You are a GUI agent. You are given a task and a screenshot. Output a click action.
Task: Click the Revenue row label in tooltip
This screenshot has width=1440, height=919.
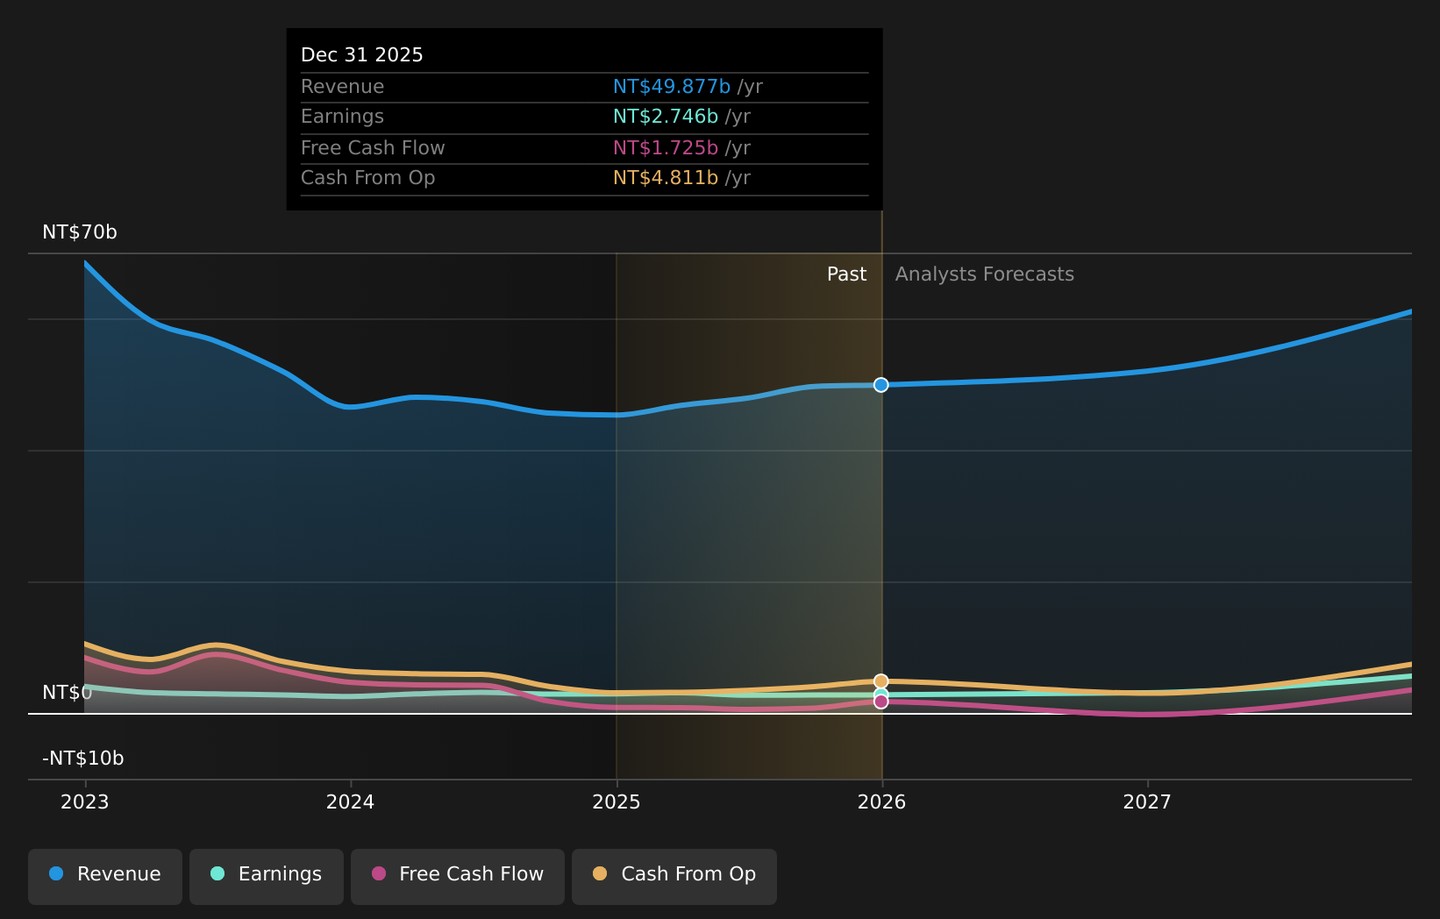point(342,87)
